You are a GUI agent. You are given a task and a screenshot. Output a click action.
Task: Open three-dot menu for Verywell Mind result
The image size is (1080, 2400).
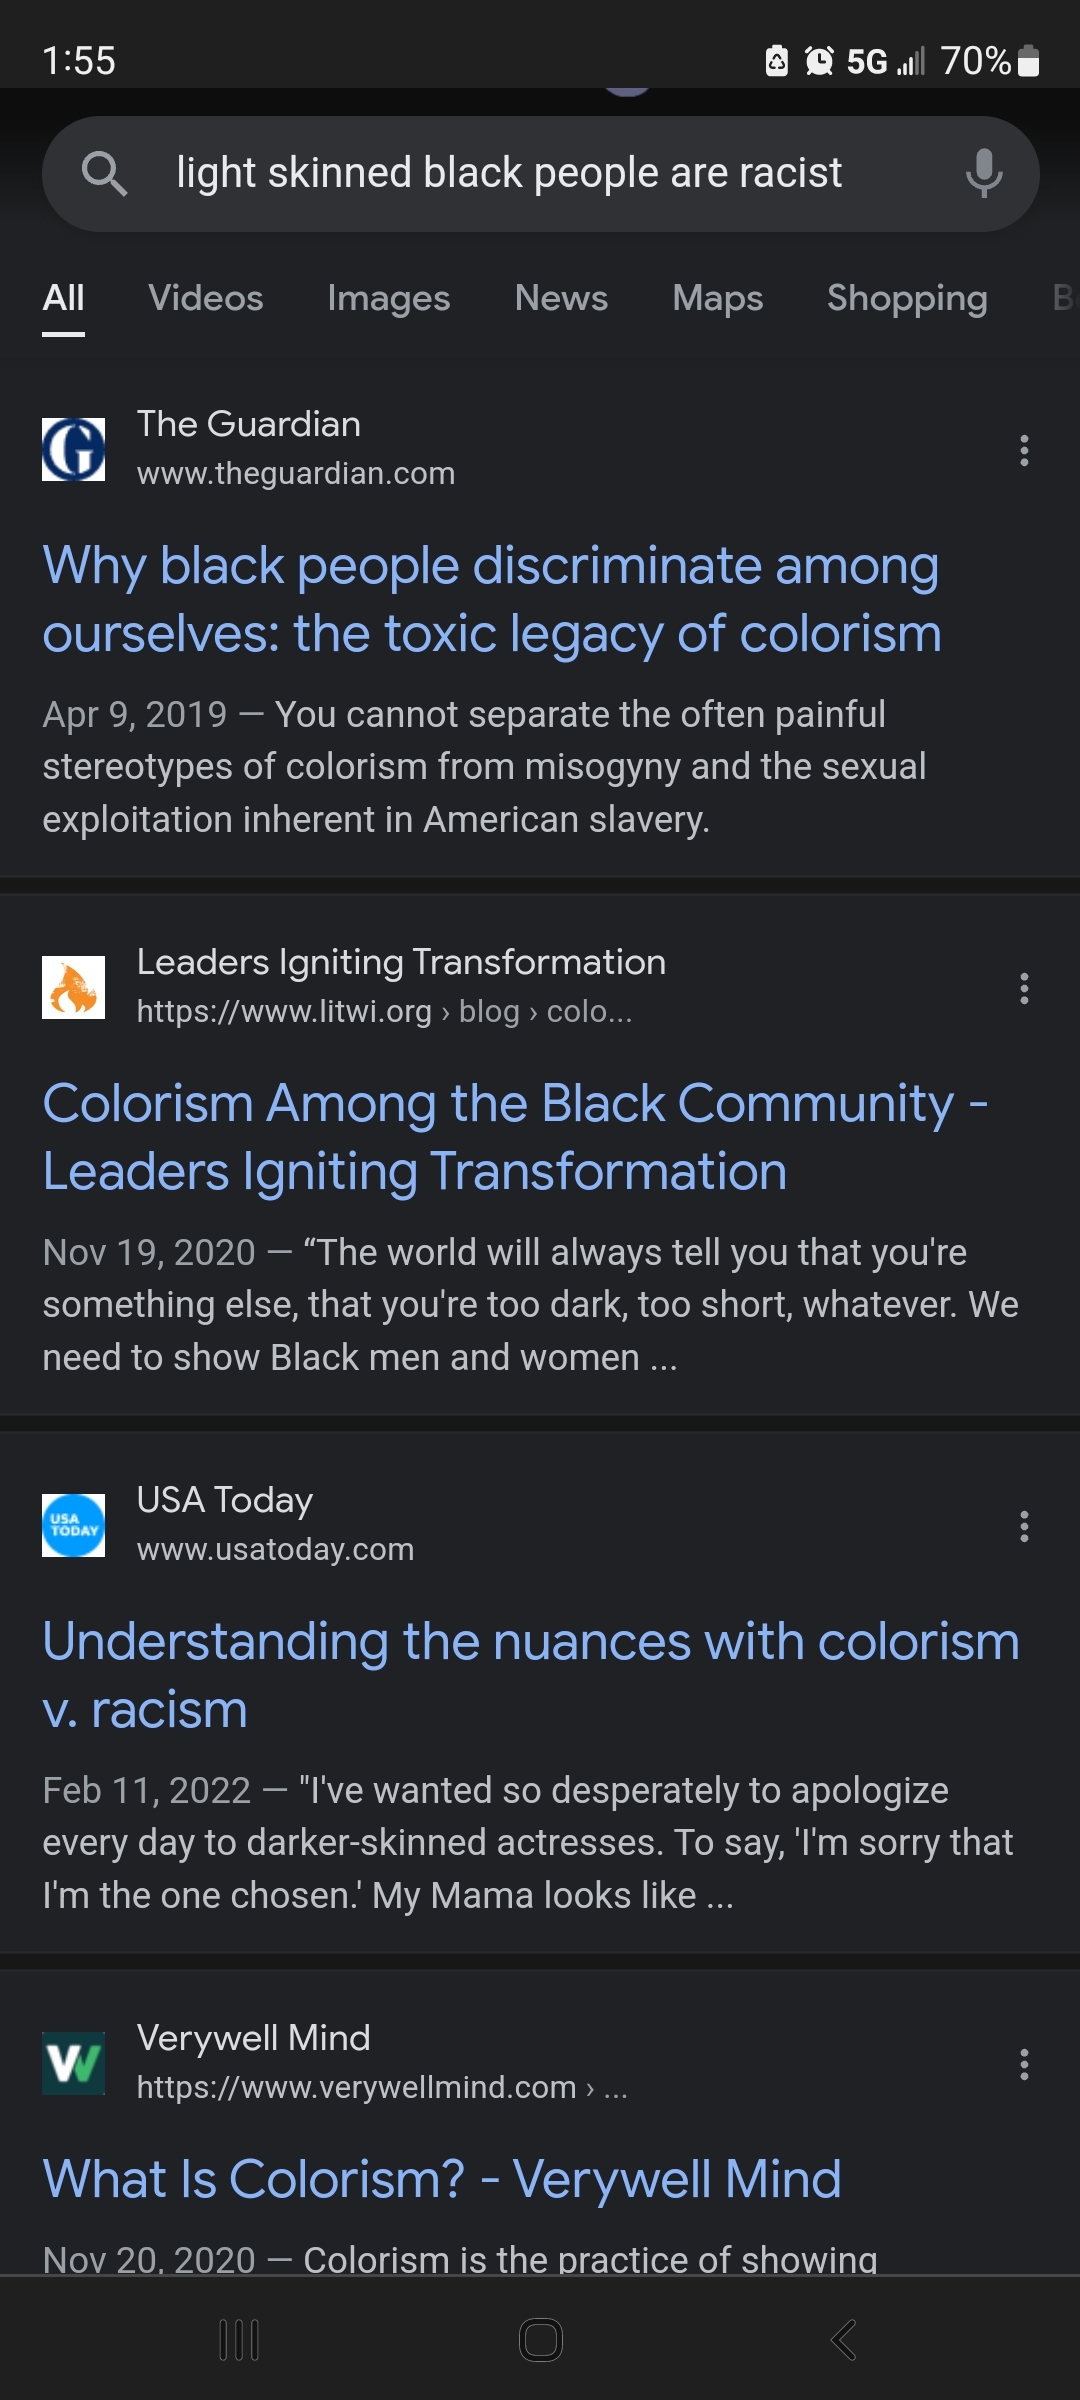tap(1024, 2064)
